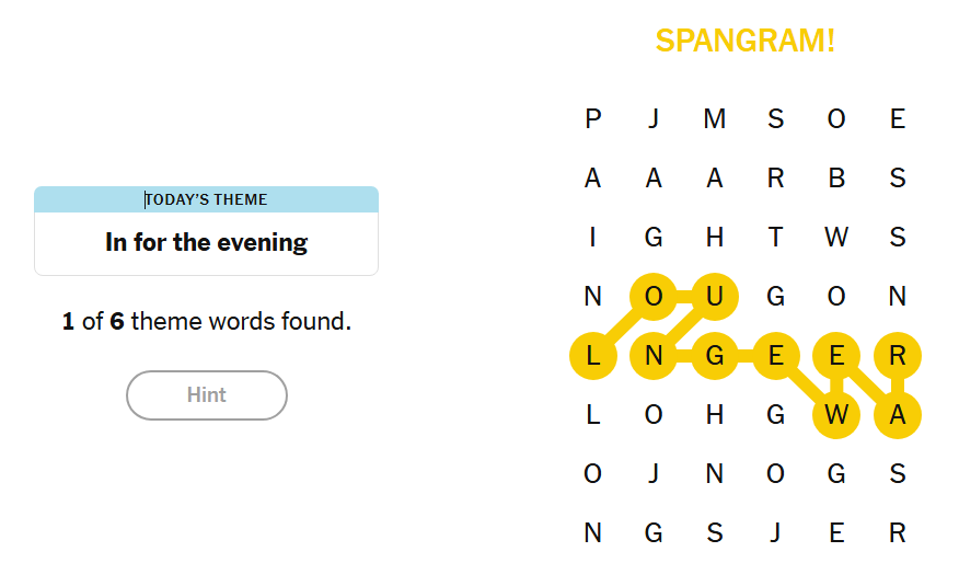
Task: Tap letter M in the top row
Action: [x=714, y=120]
